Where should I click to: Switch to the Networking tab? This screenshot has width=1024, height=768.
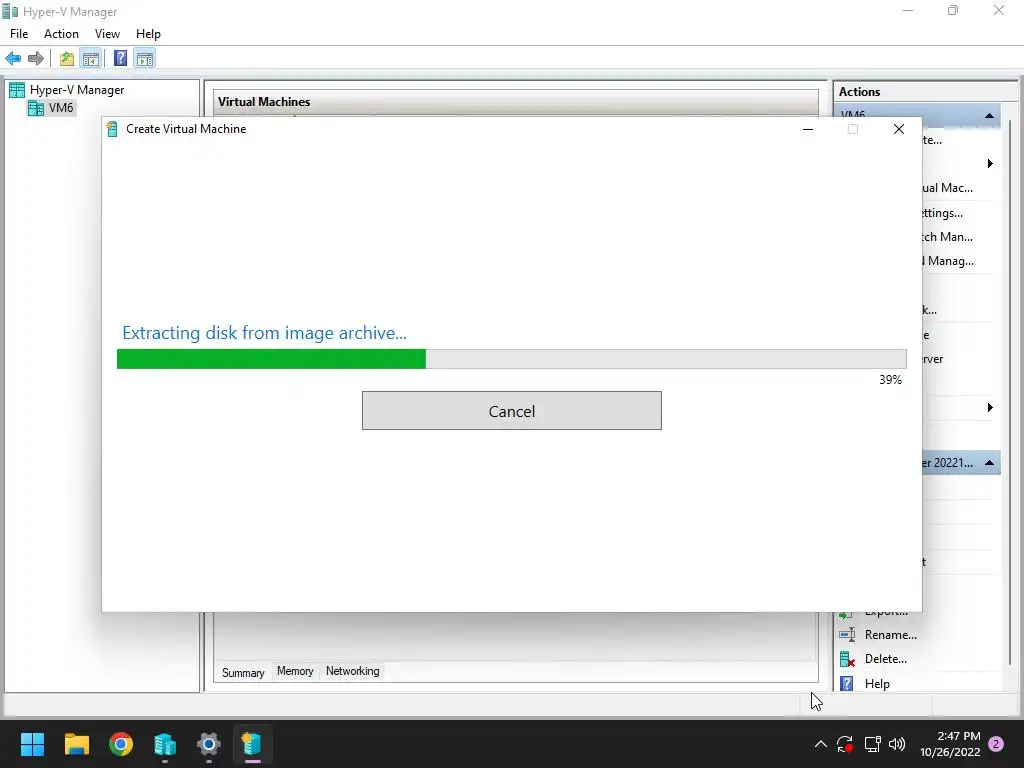point(353,671)
